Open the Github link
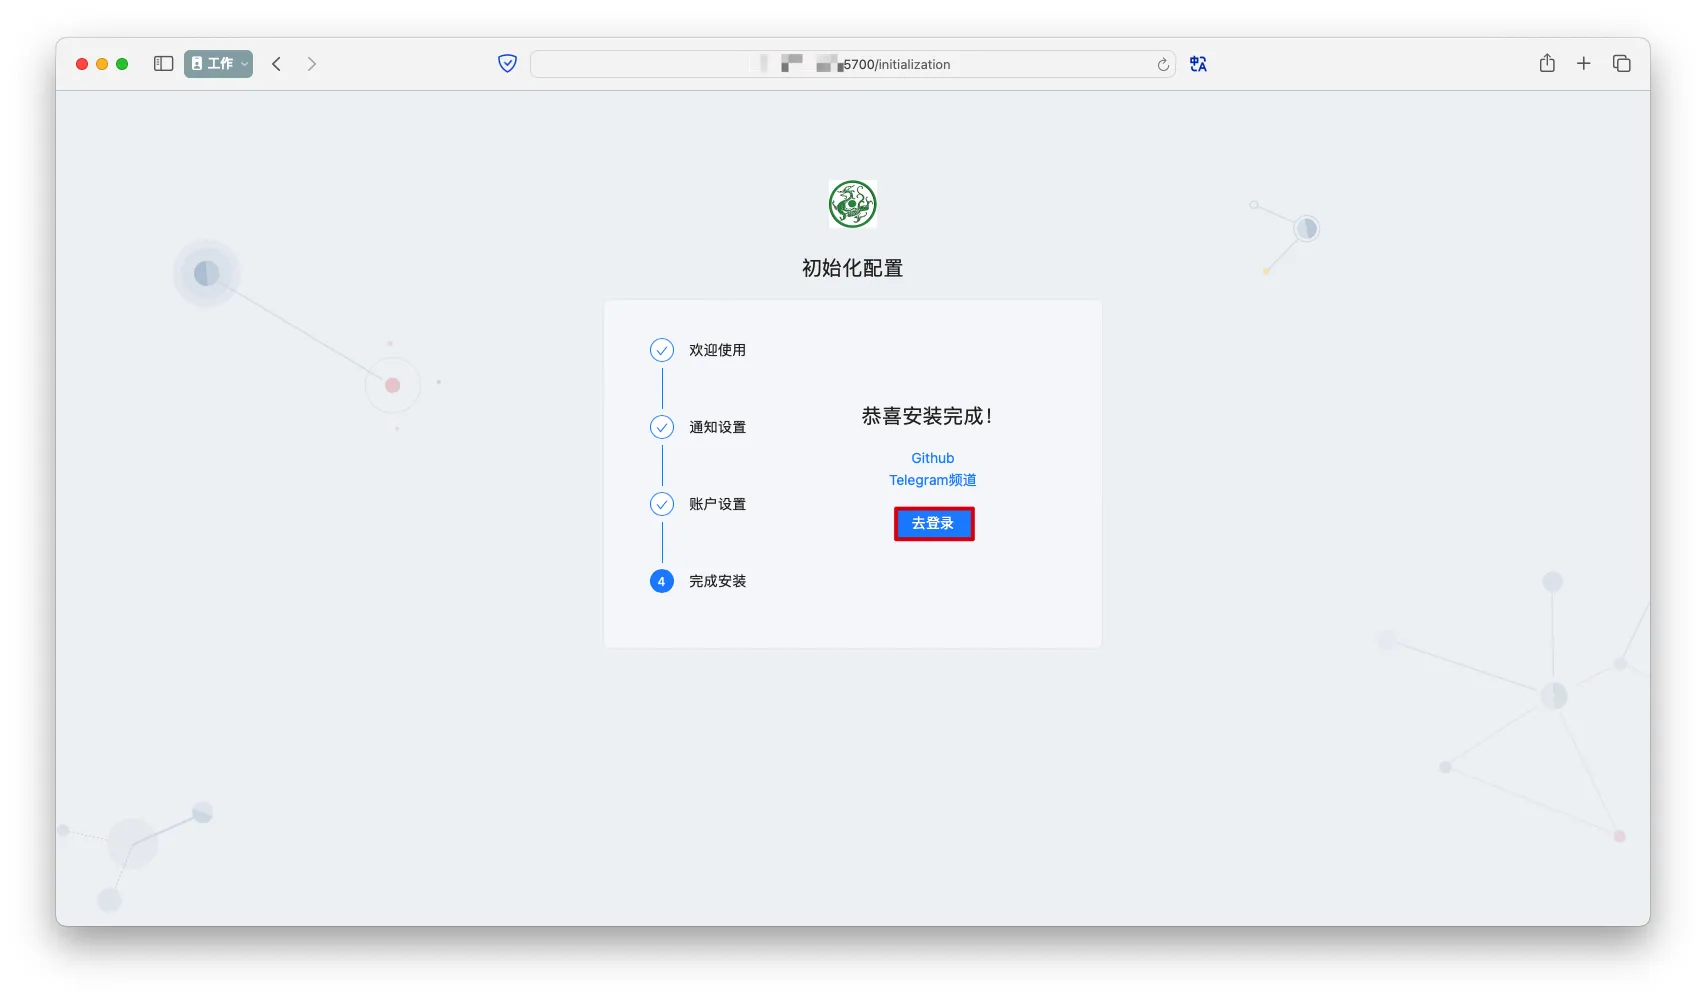This screenshot has width=1706, height=1000. coord(932,458)
